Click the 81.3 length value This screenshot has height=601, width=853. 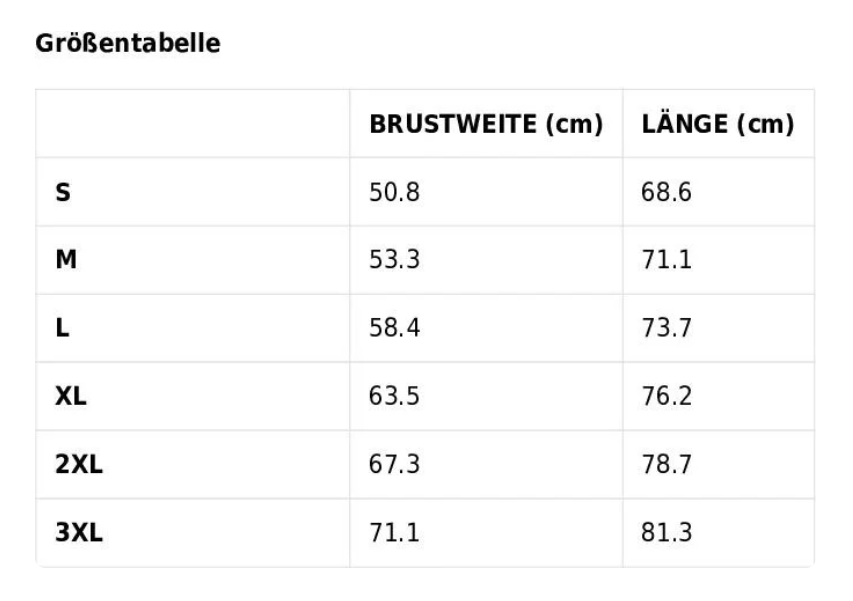tap(666, 533)
